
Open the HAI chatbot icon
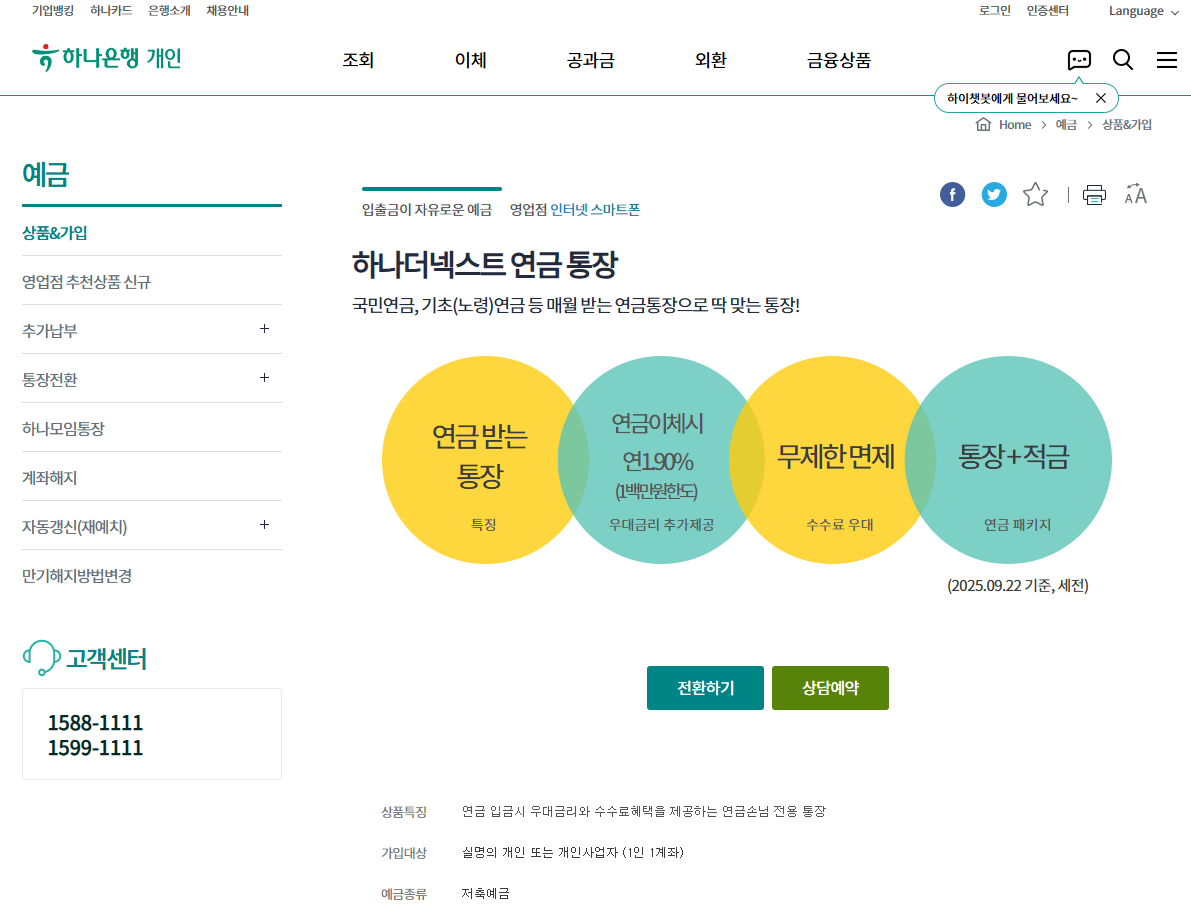click(1079, 59)
